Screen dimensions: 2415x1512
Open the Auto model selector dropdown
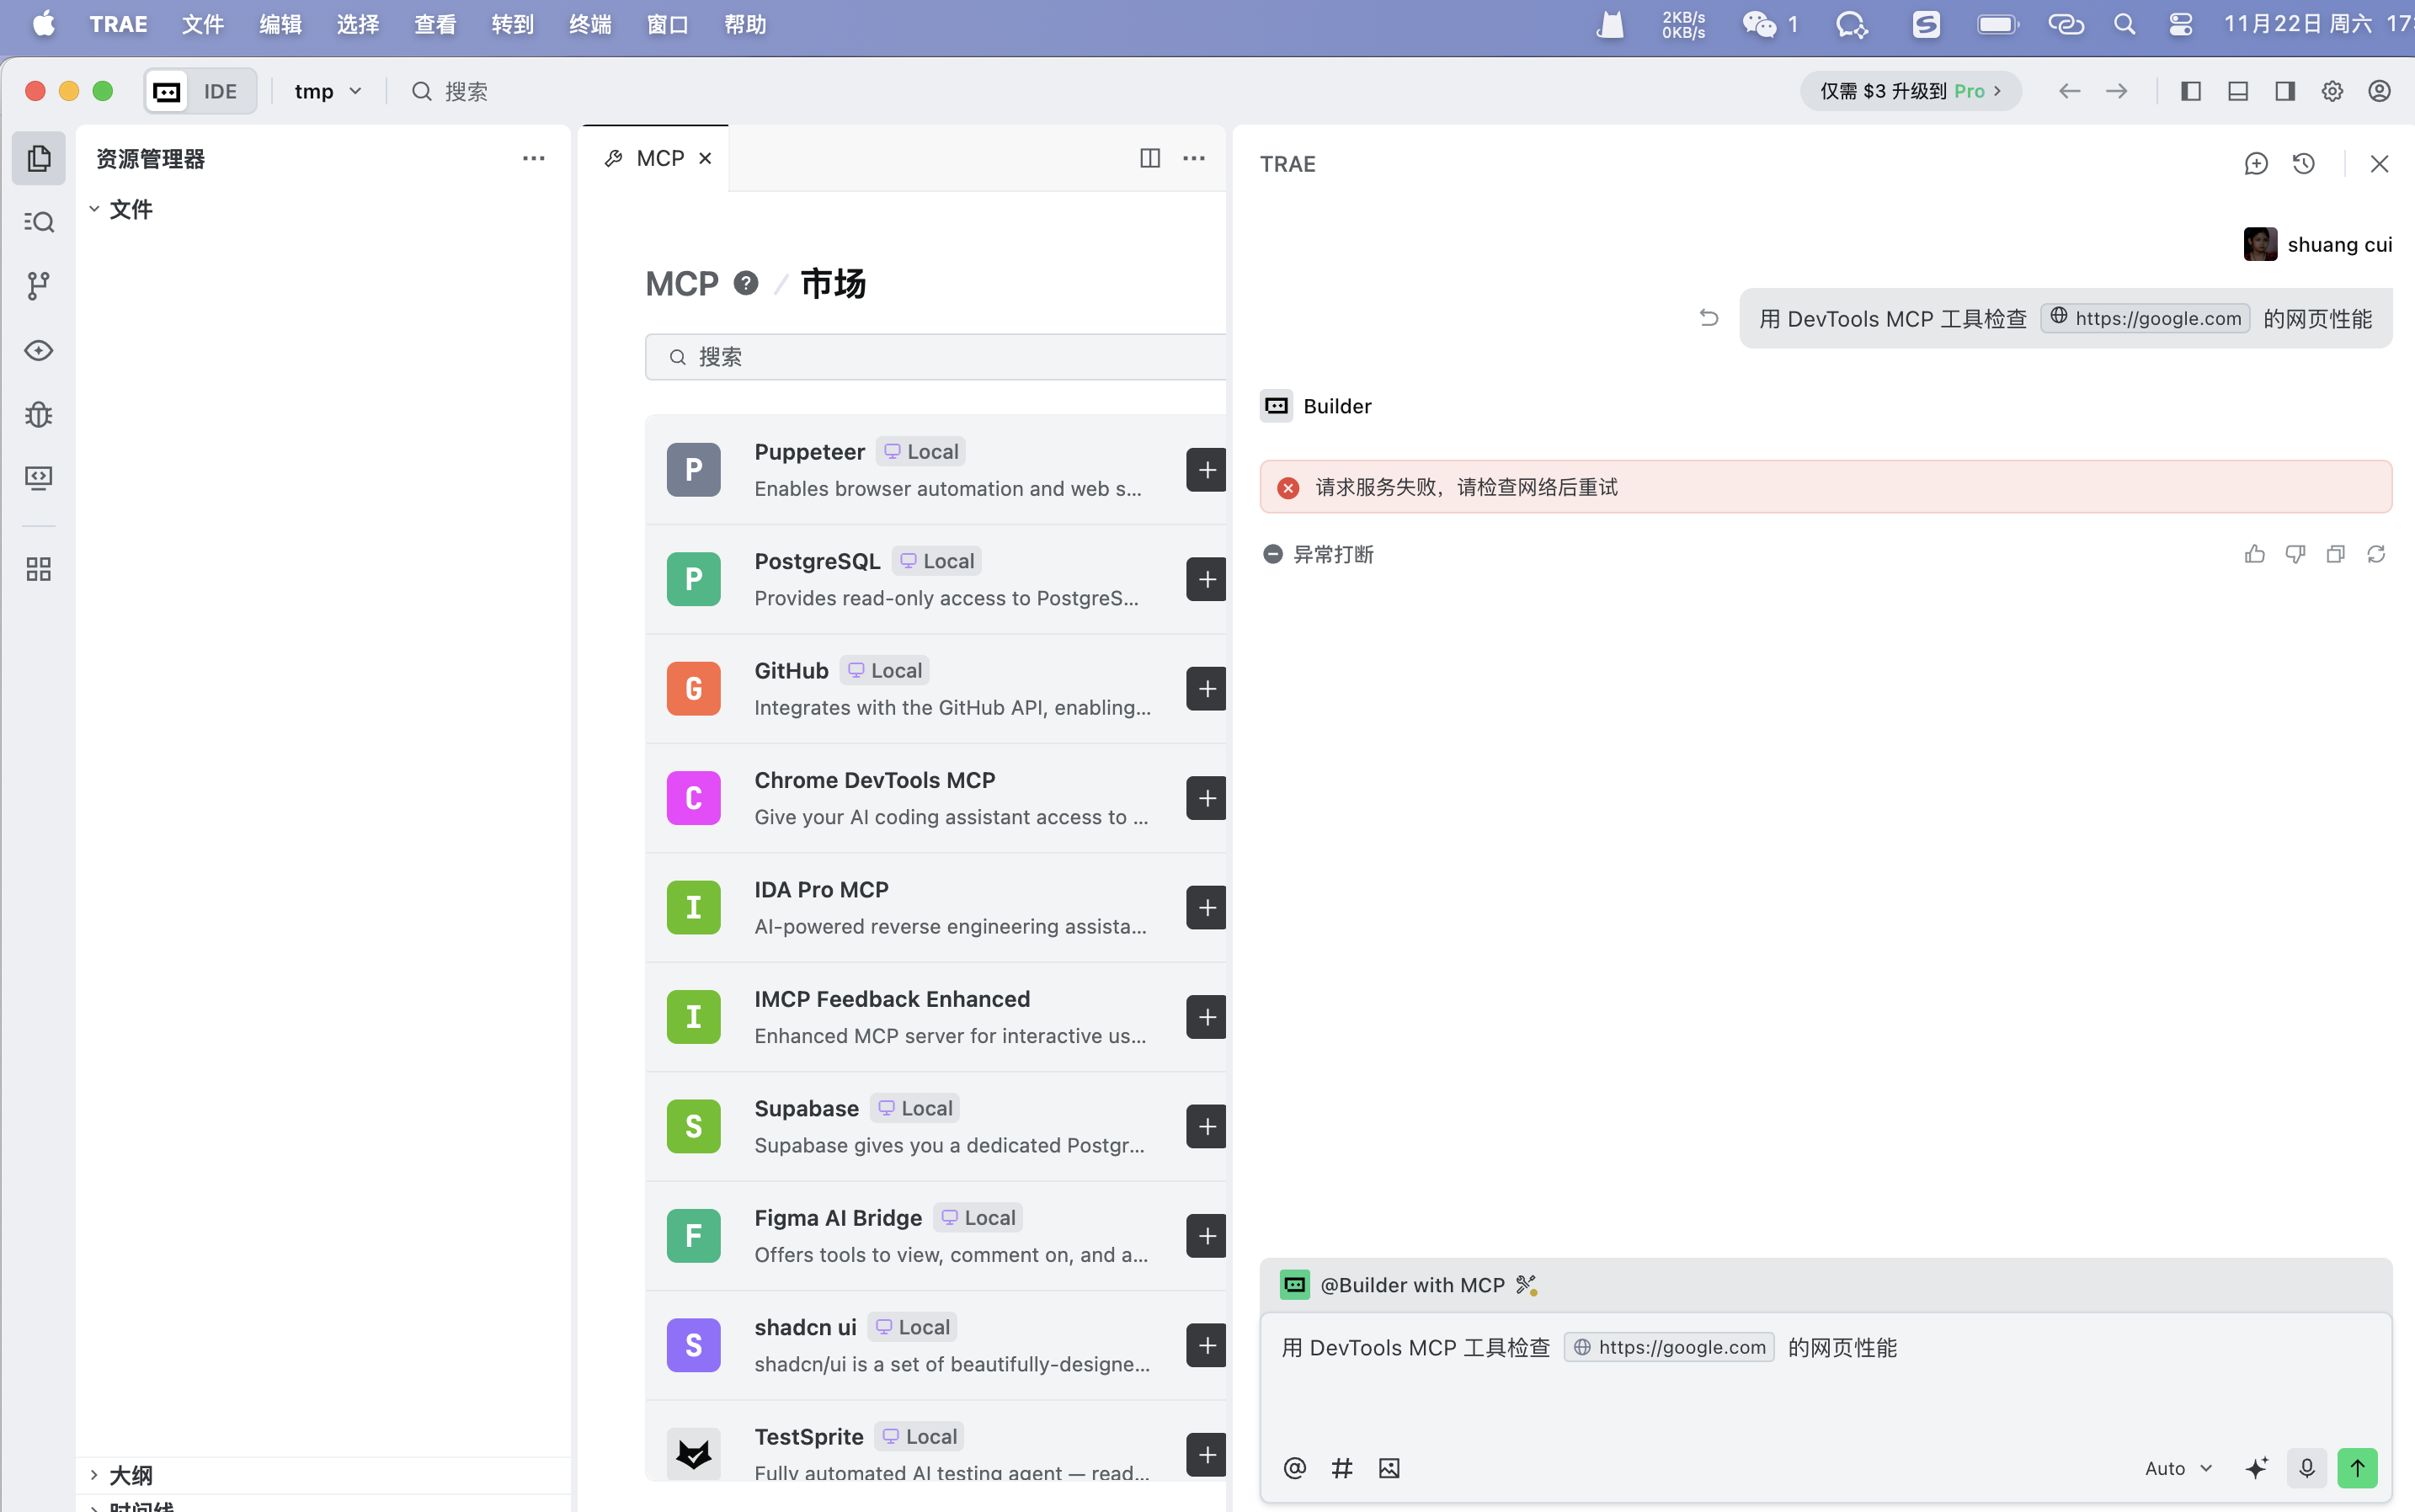[2178, 1468]
